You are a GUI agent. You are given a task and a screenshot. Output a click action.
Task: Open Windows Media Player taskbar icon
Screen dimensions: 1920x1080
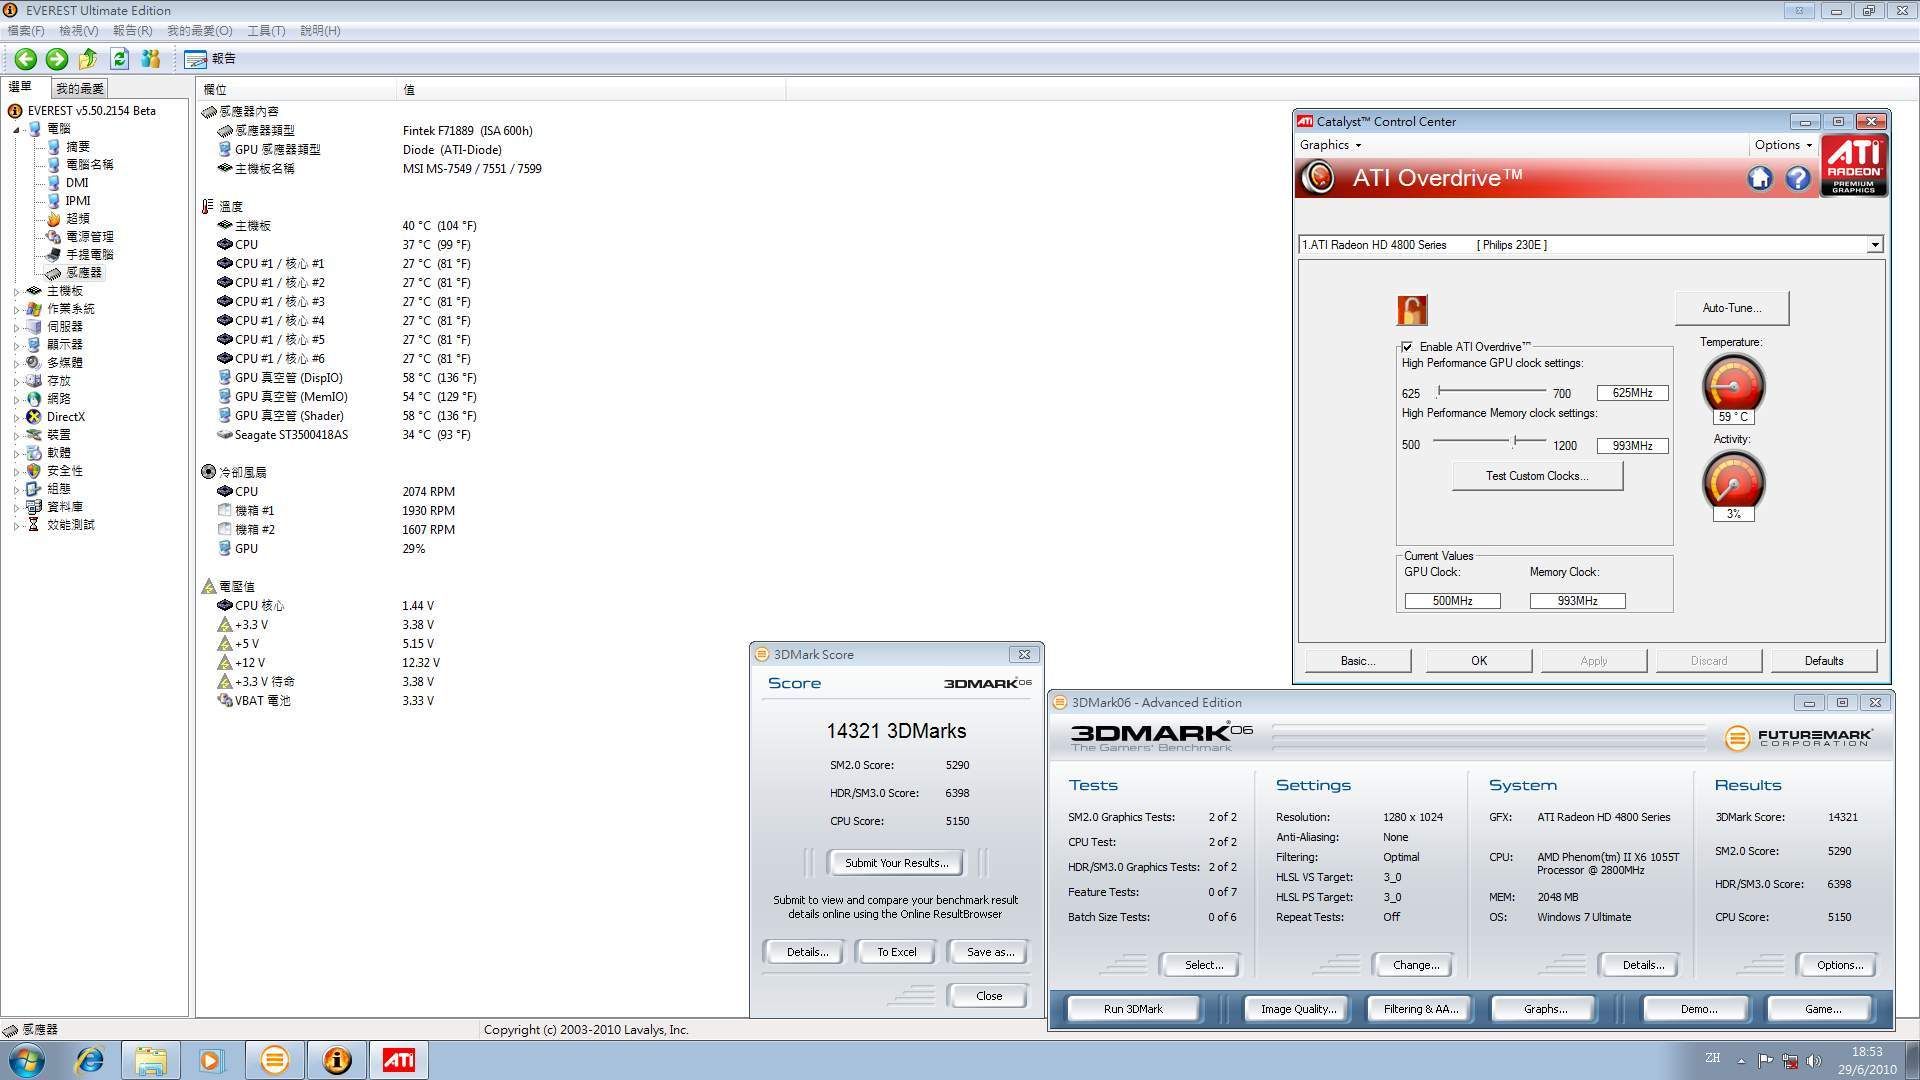[x=211, y=1060]
